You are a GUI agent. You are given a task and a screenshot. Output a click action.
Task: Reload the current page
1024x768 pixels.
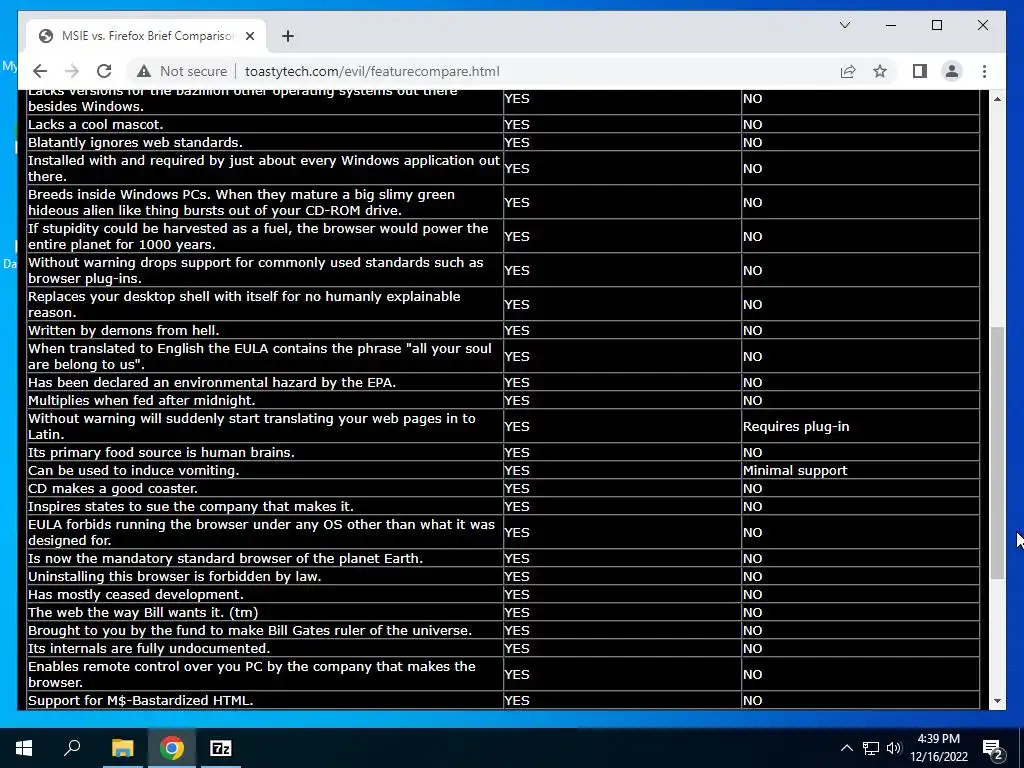click(104, 71)
